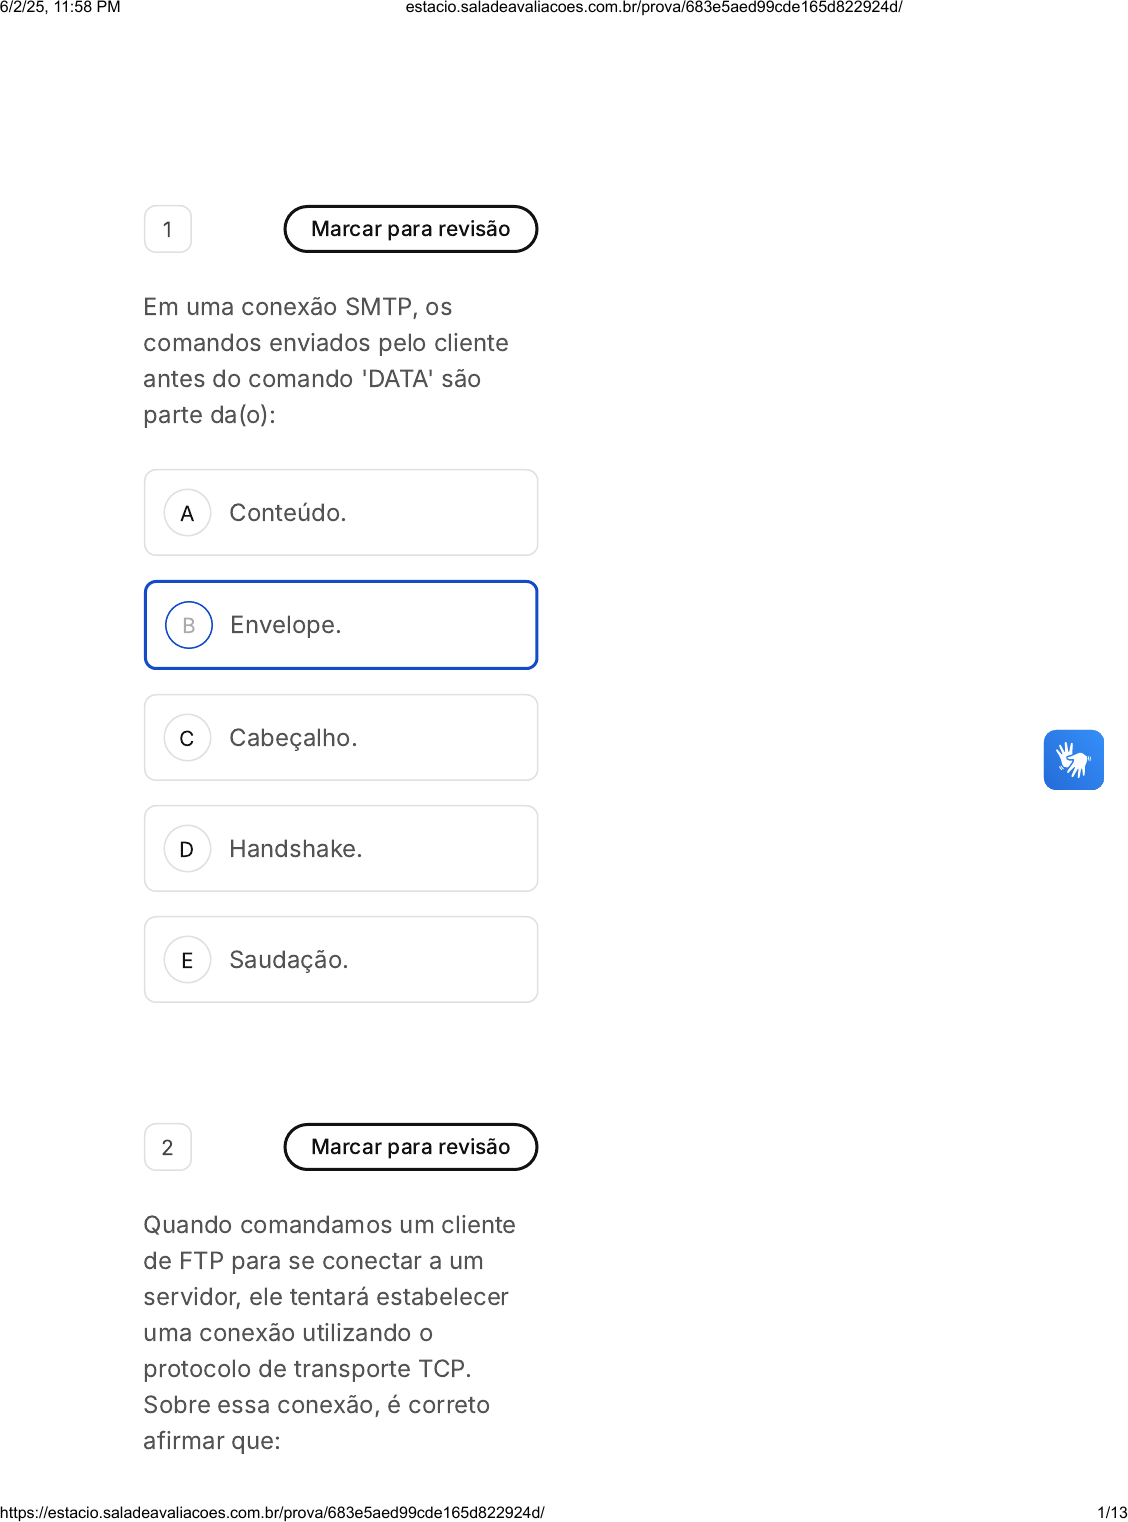The height and width of the screenshot is (1522, 1128).
Task: Select the 'Conteúdo.' answer text
Action: coord(288,513)
